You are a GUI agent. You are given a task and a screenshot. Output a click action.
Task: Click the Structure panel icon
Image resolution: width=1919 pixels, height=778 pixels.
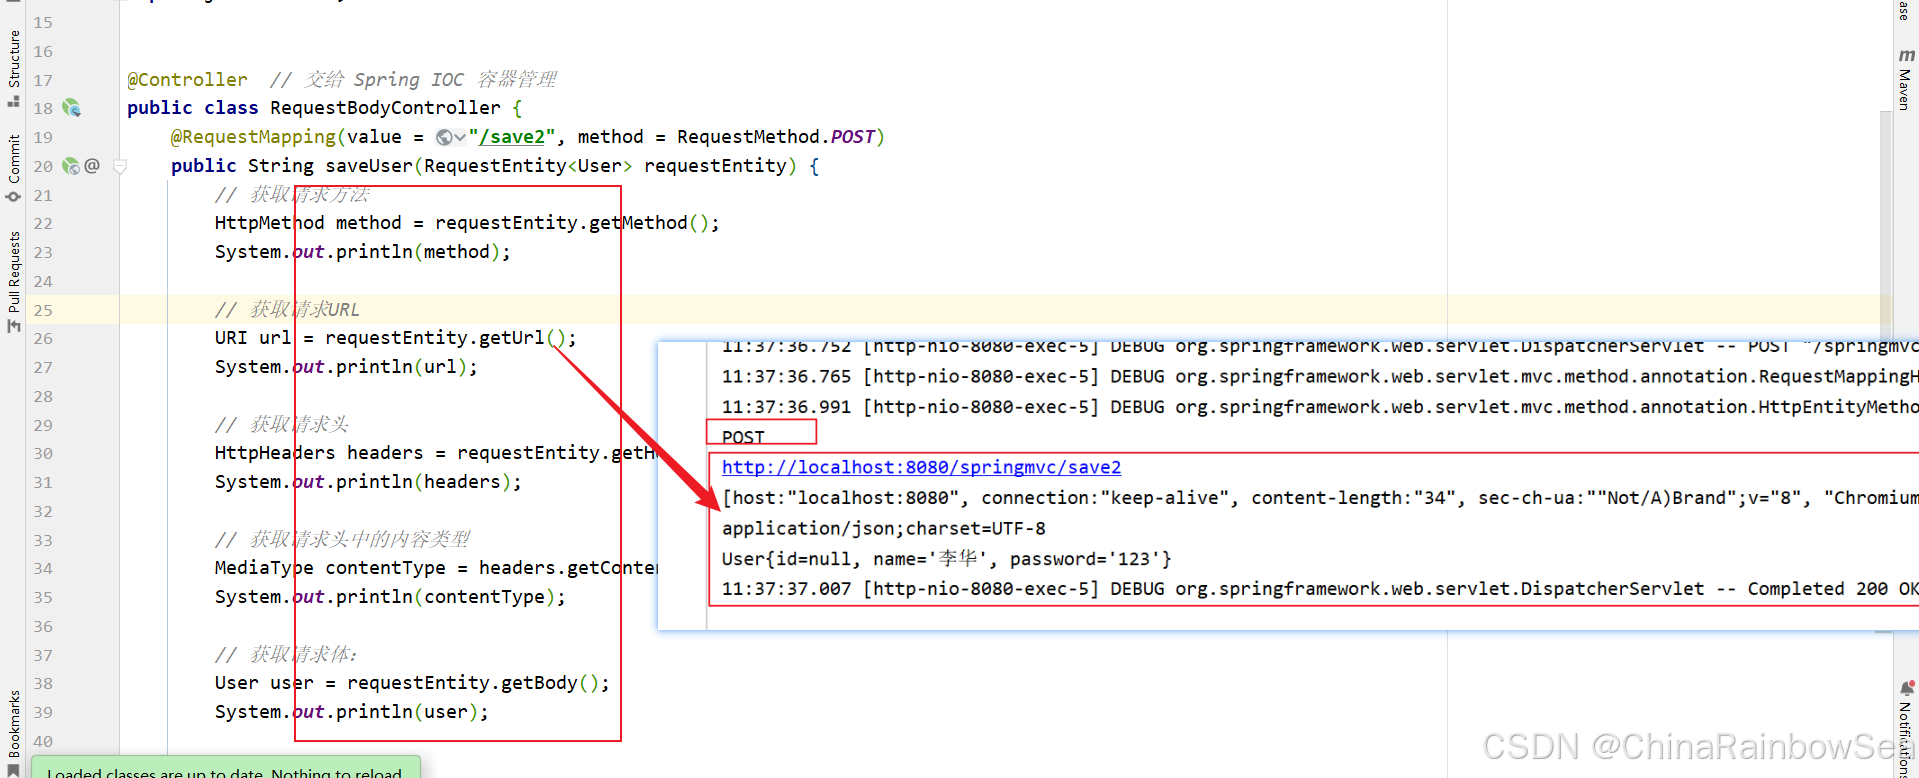[x=14, y=101]
